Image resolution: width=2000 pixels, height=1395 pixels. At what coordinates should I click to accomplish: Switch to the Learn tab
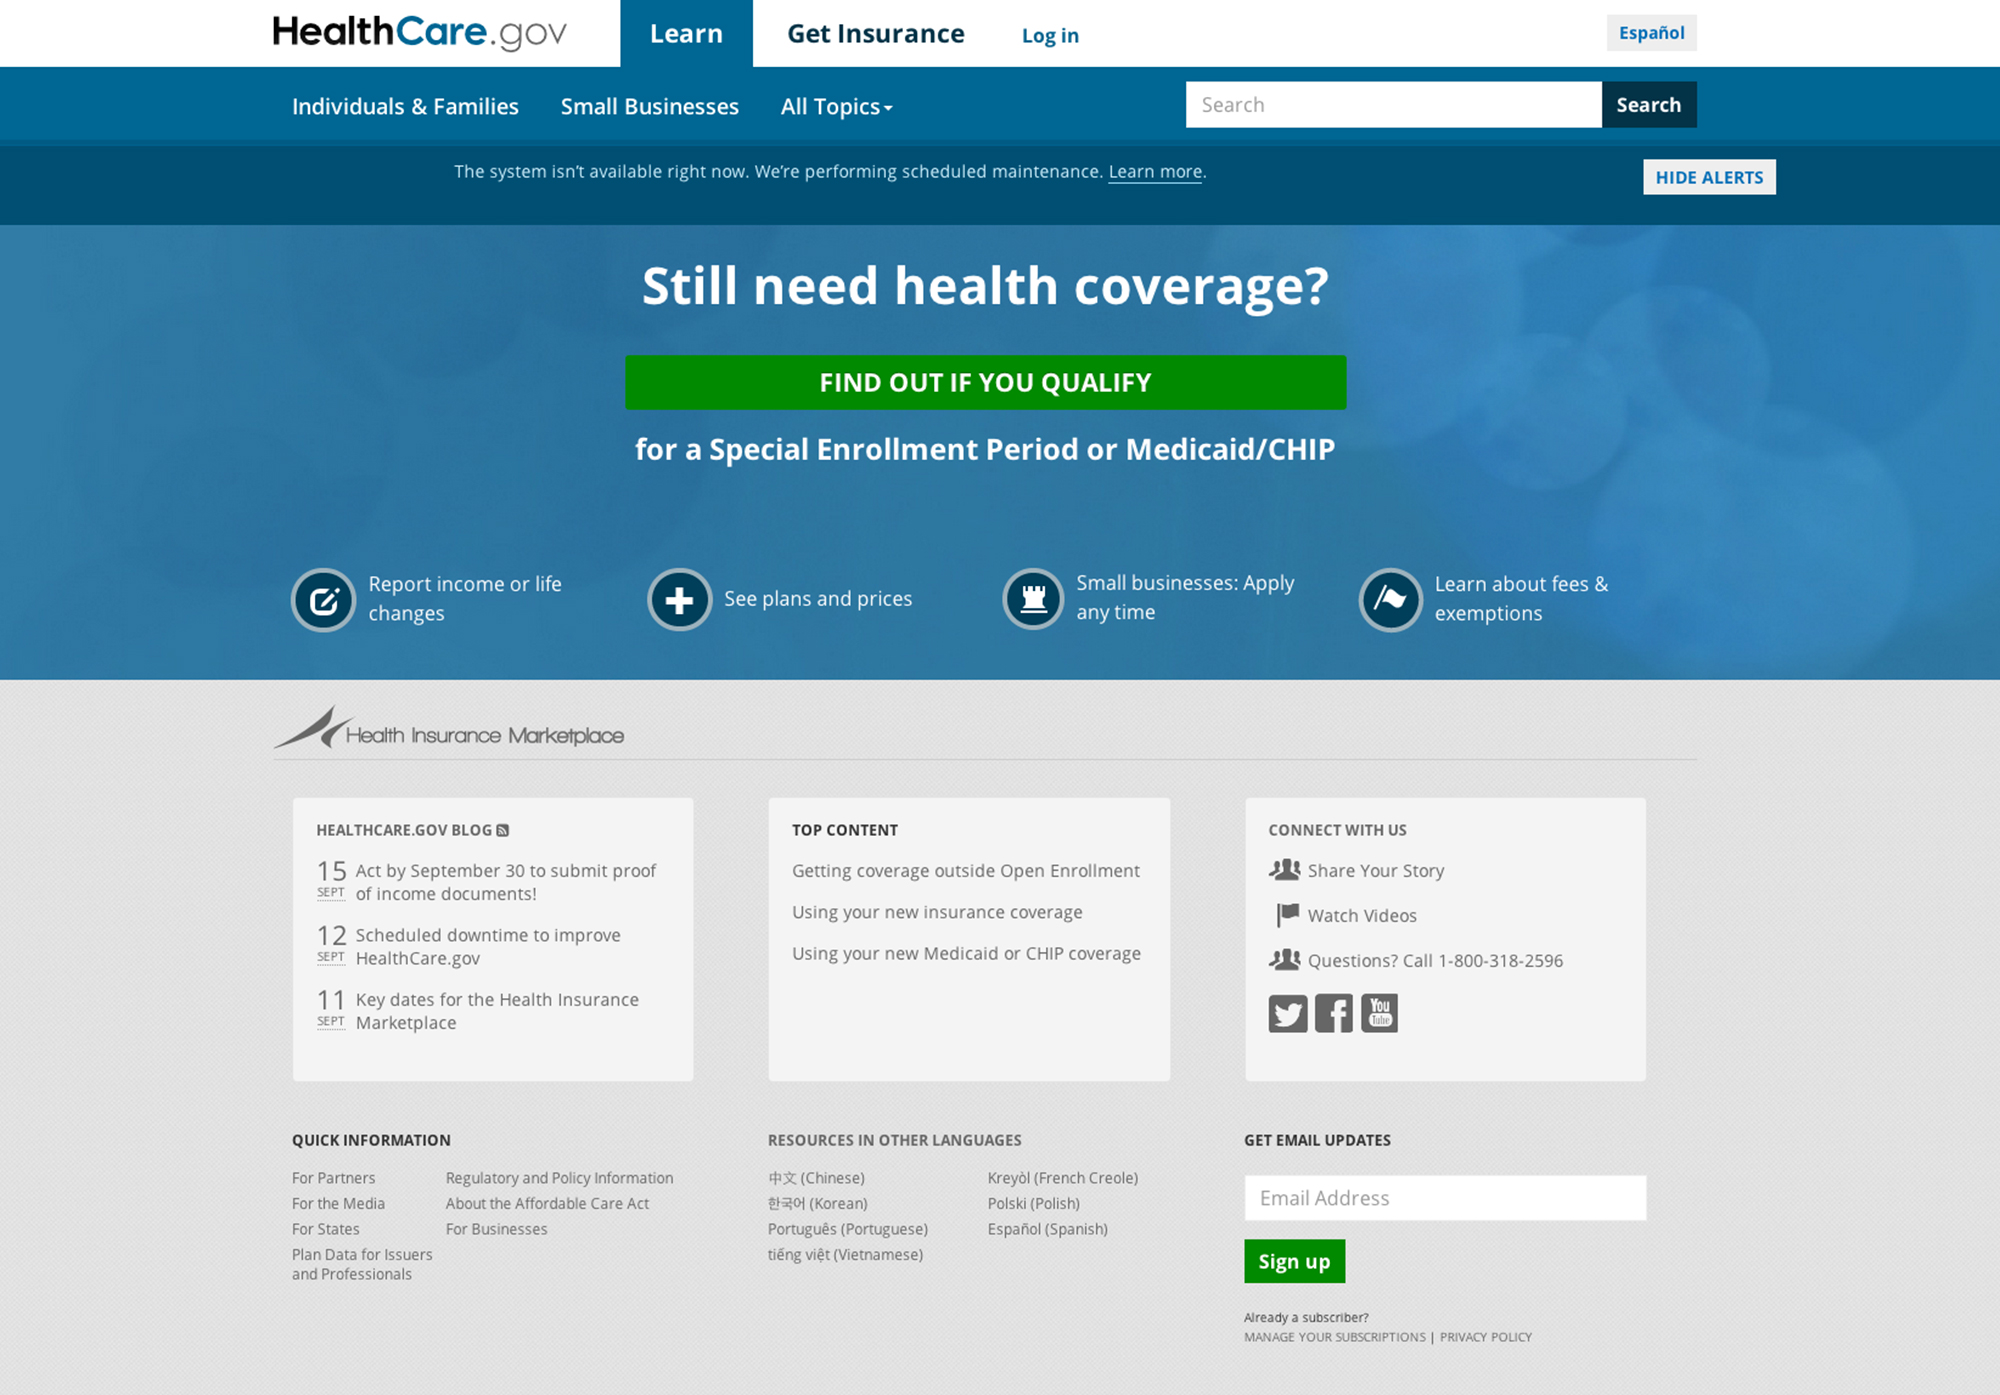[x=686, y=34]
